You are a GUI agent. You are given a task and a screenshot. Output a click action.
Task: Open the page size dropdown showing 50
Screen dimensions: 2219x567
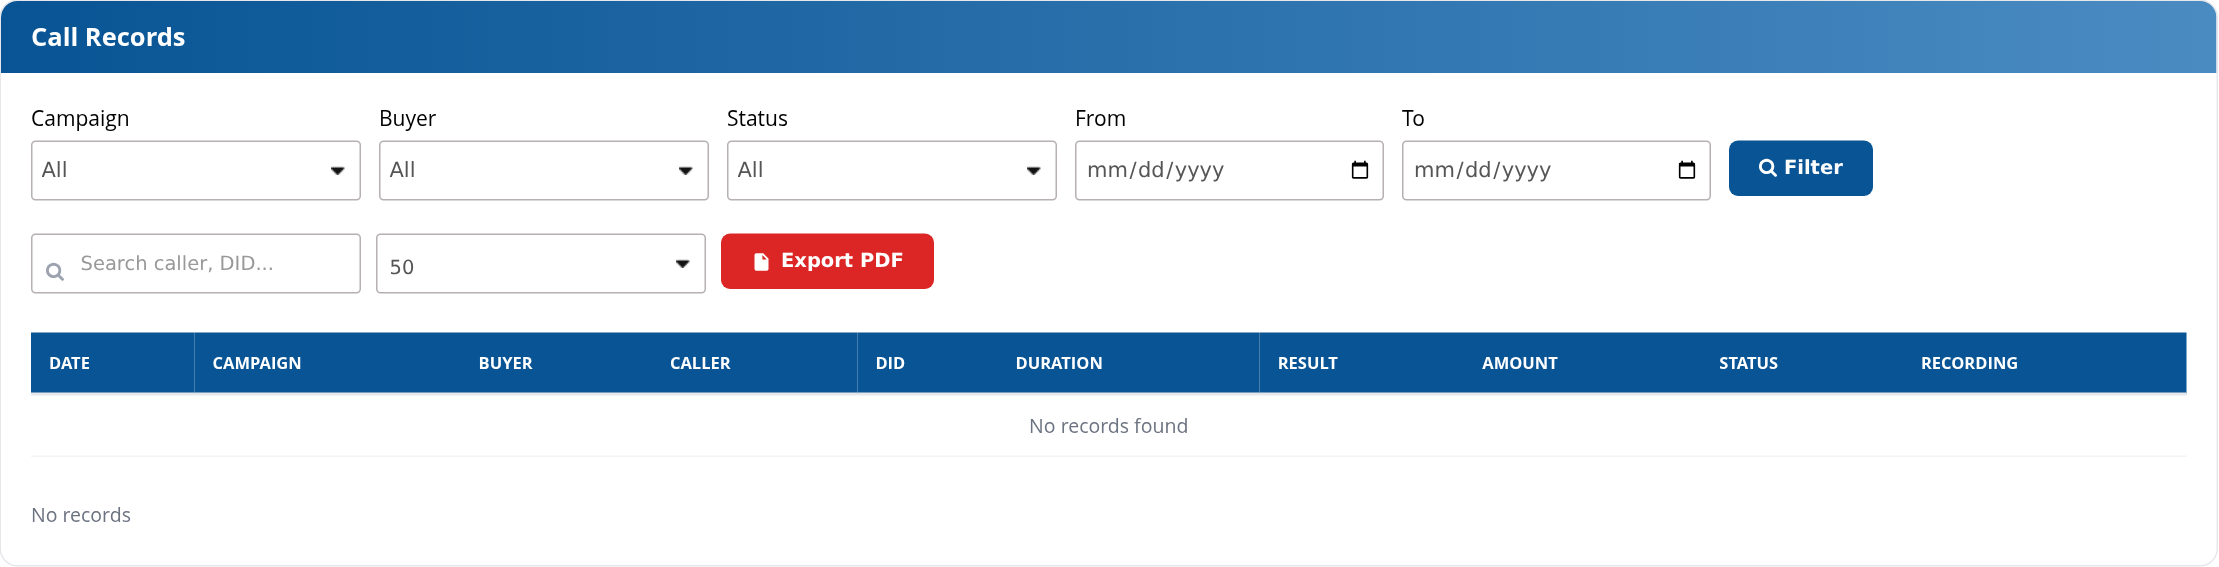(x=541, y=264)
